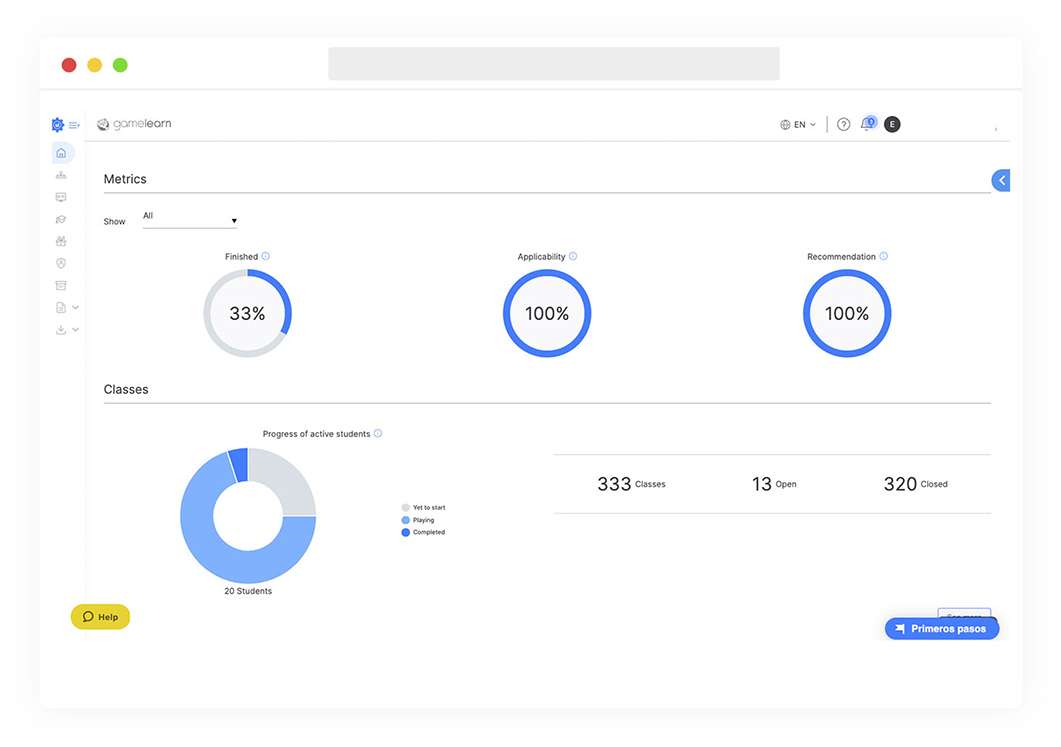This screenshot has height=747, width=1061.
Task: Click the Primeros pasos button
Action: pos(941,629)
